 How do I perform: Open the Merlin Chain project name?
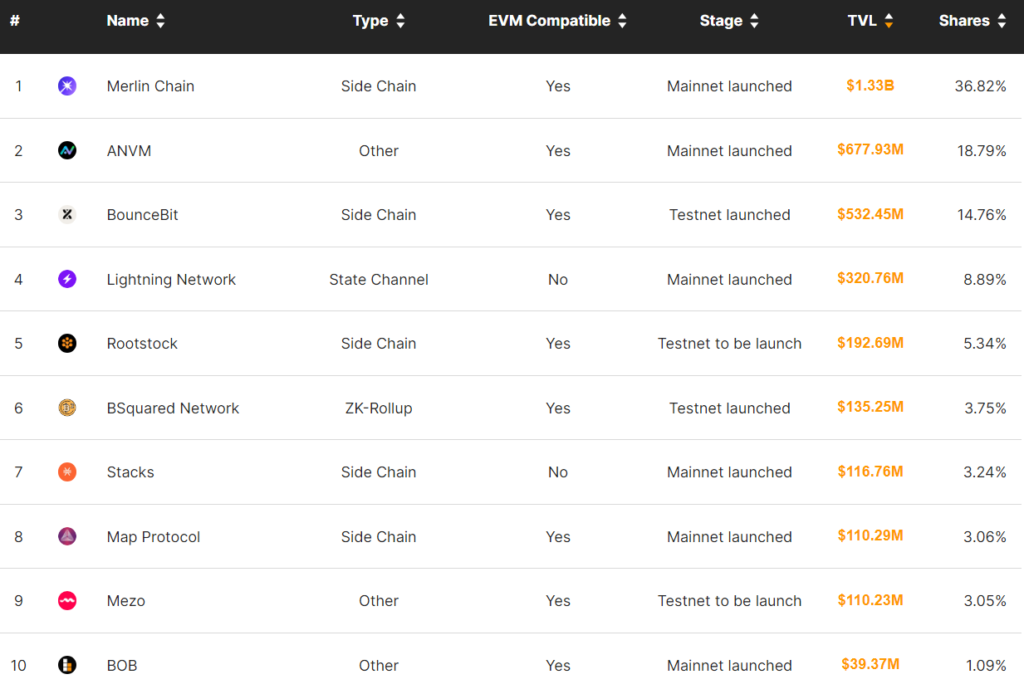pos(150,86)
